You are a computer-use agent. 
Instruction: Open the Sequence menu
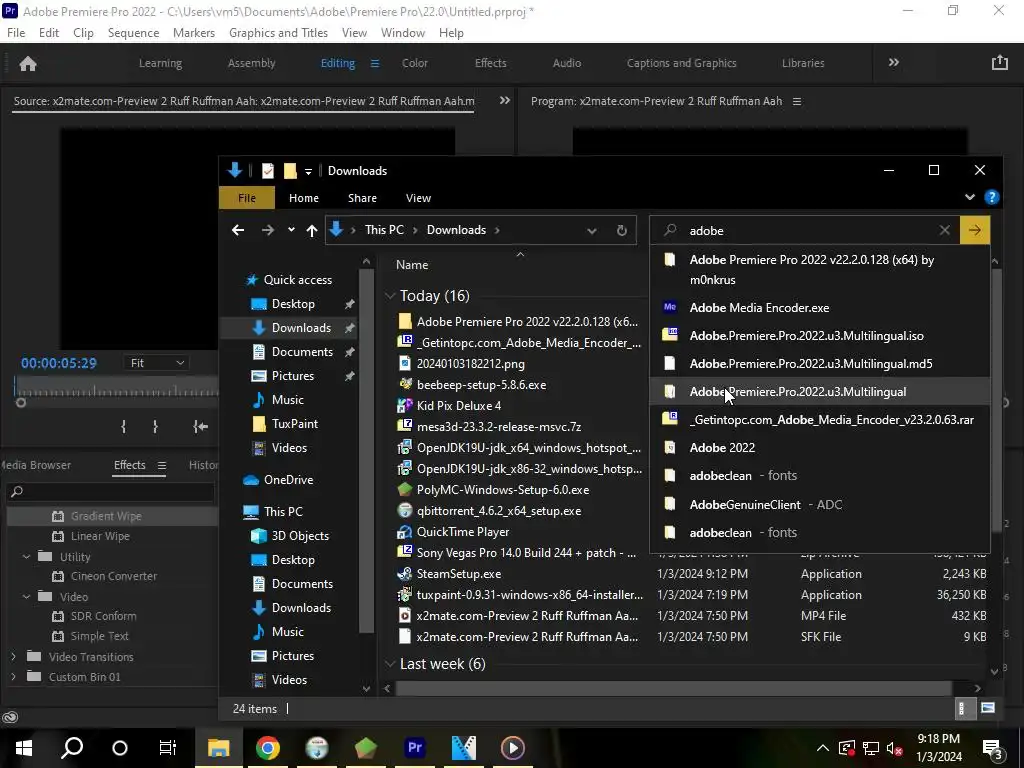tap(133, 33)
